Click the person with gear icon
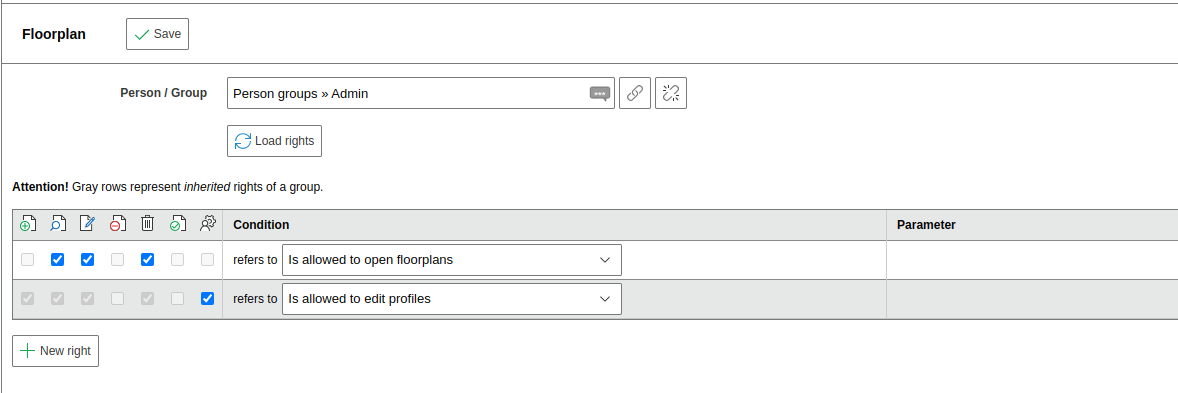Screen dimensions: 1178x393 pyautogui.click(x=208, y=223)
